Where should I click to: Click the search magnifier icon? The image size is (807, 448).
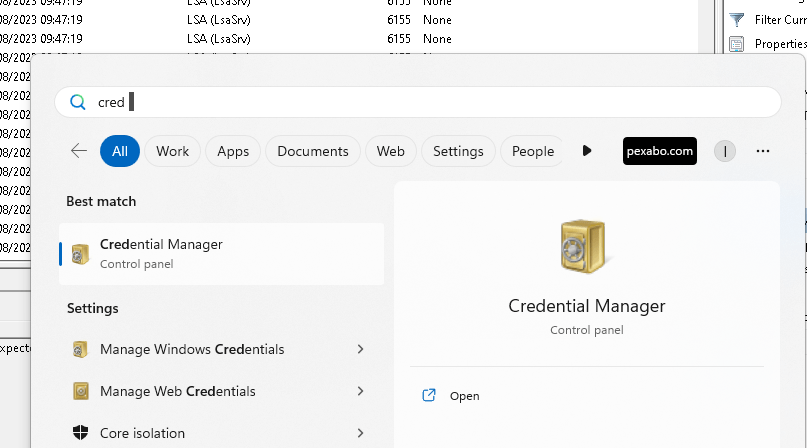78,102
